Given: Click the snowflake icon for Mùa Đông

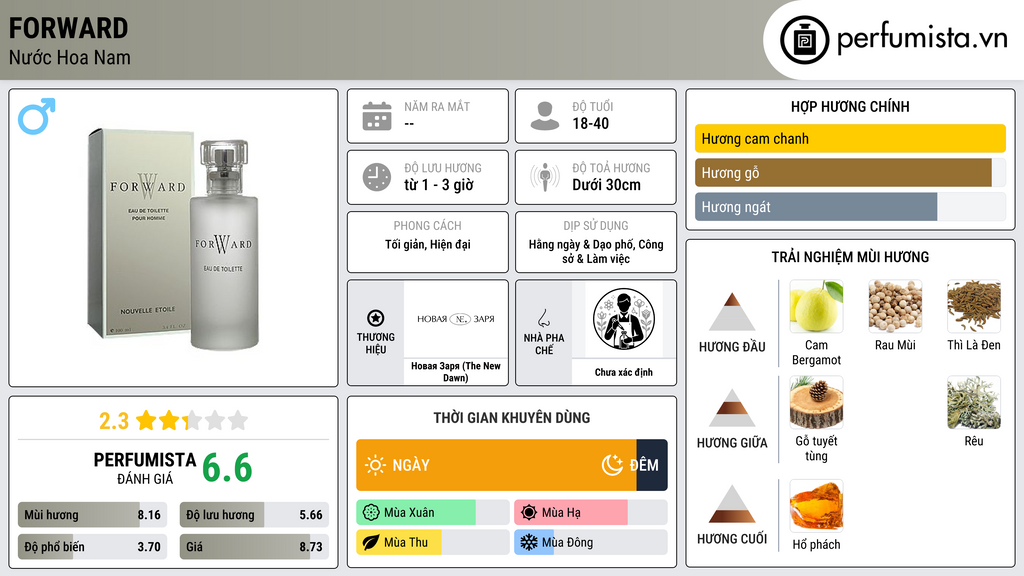Looking at the screenshot, I should click(529, 542).
